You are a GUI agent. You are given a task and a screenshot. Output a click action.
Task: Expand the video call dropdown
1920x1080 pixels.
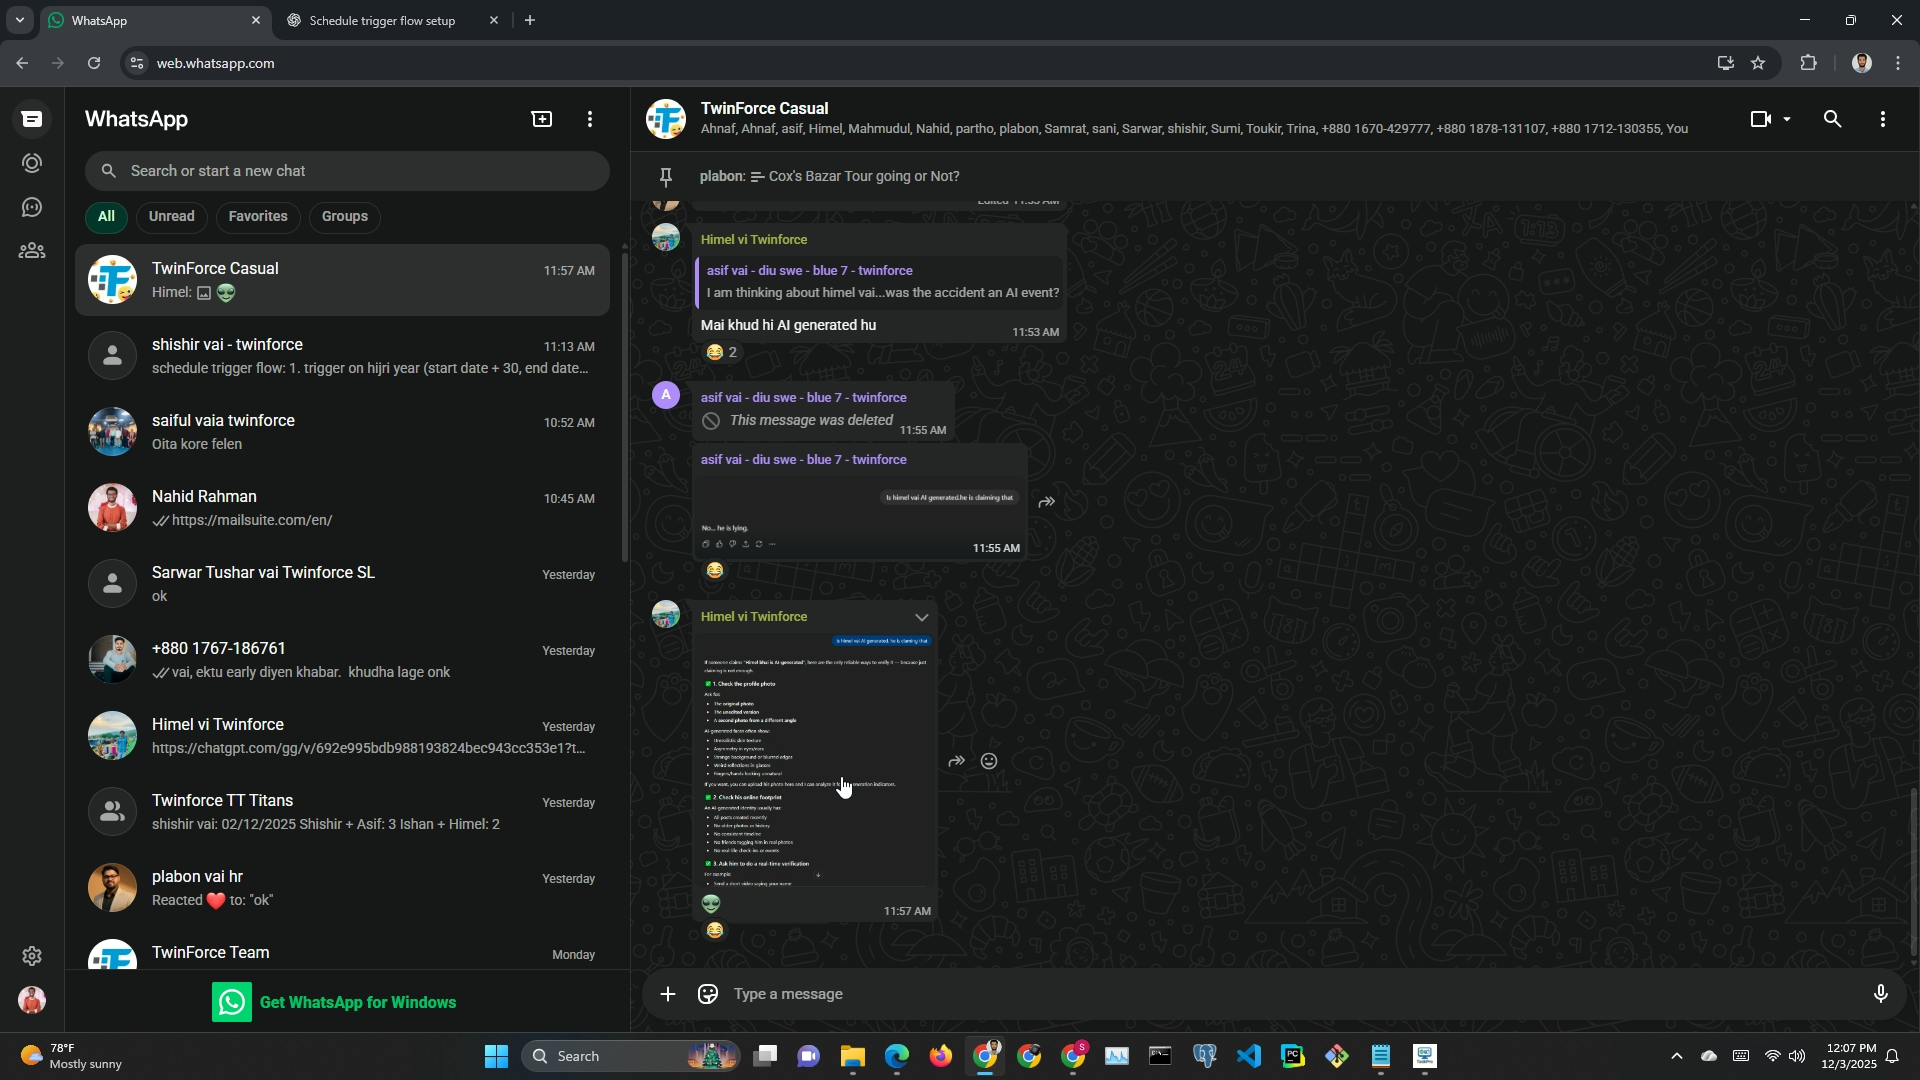[x=1787, y=119]
